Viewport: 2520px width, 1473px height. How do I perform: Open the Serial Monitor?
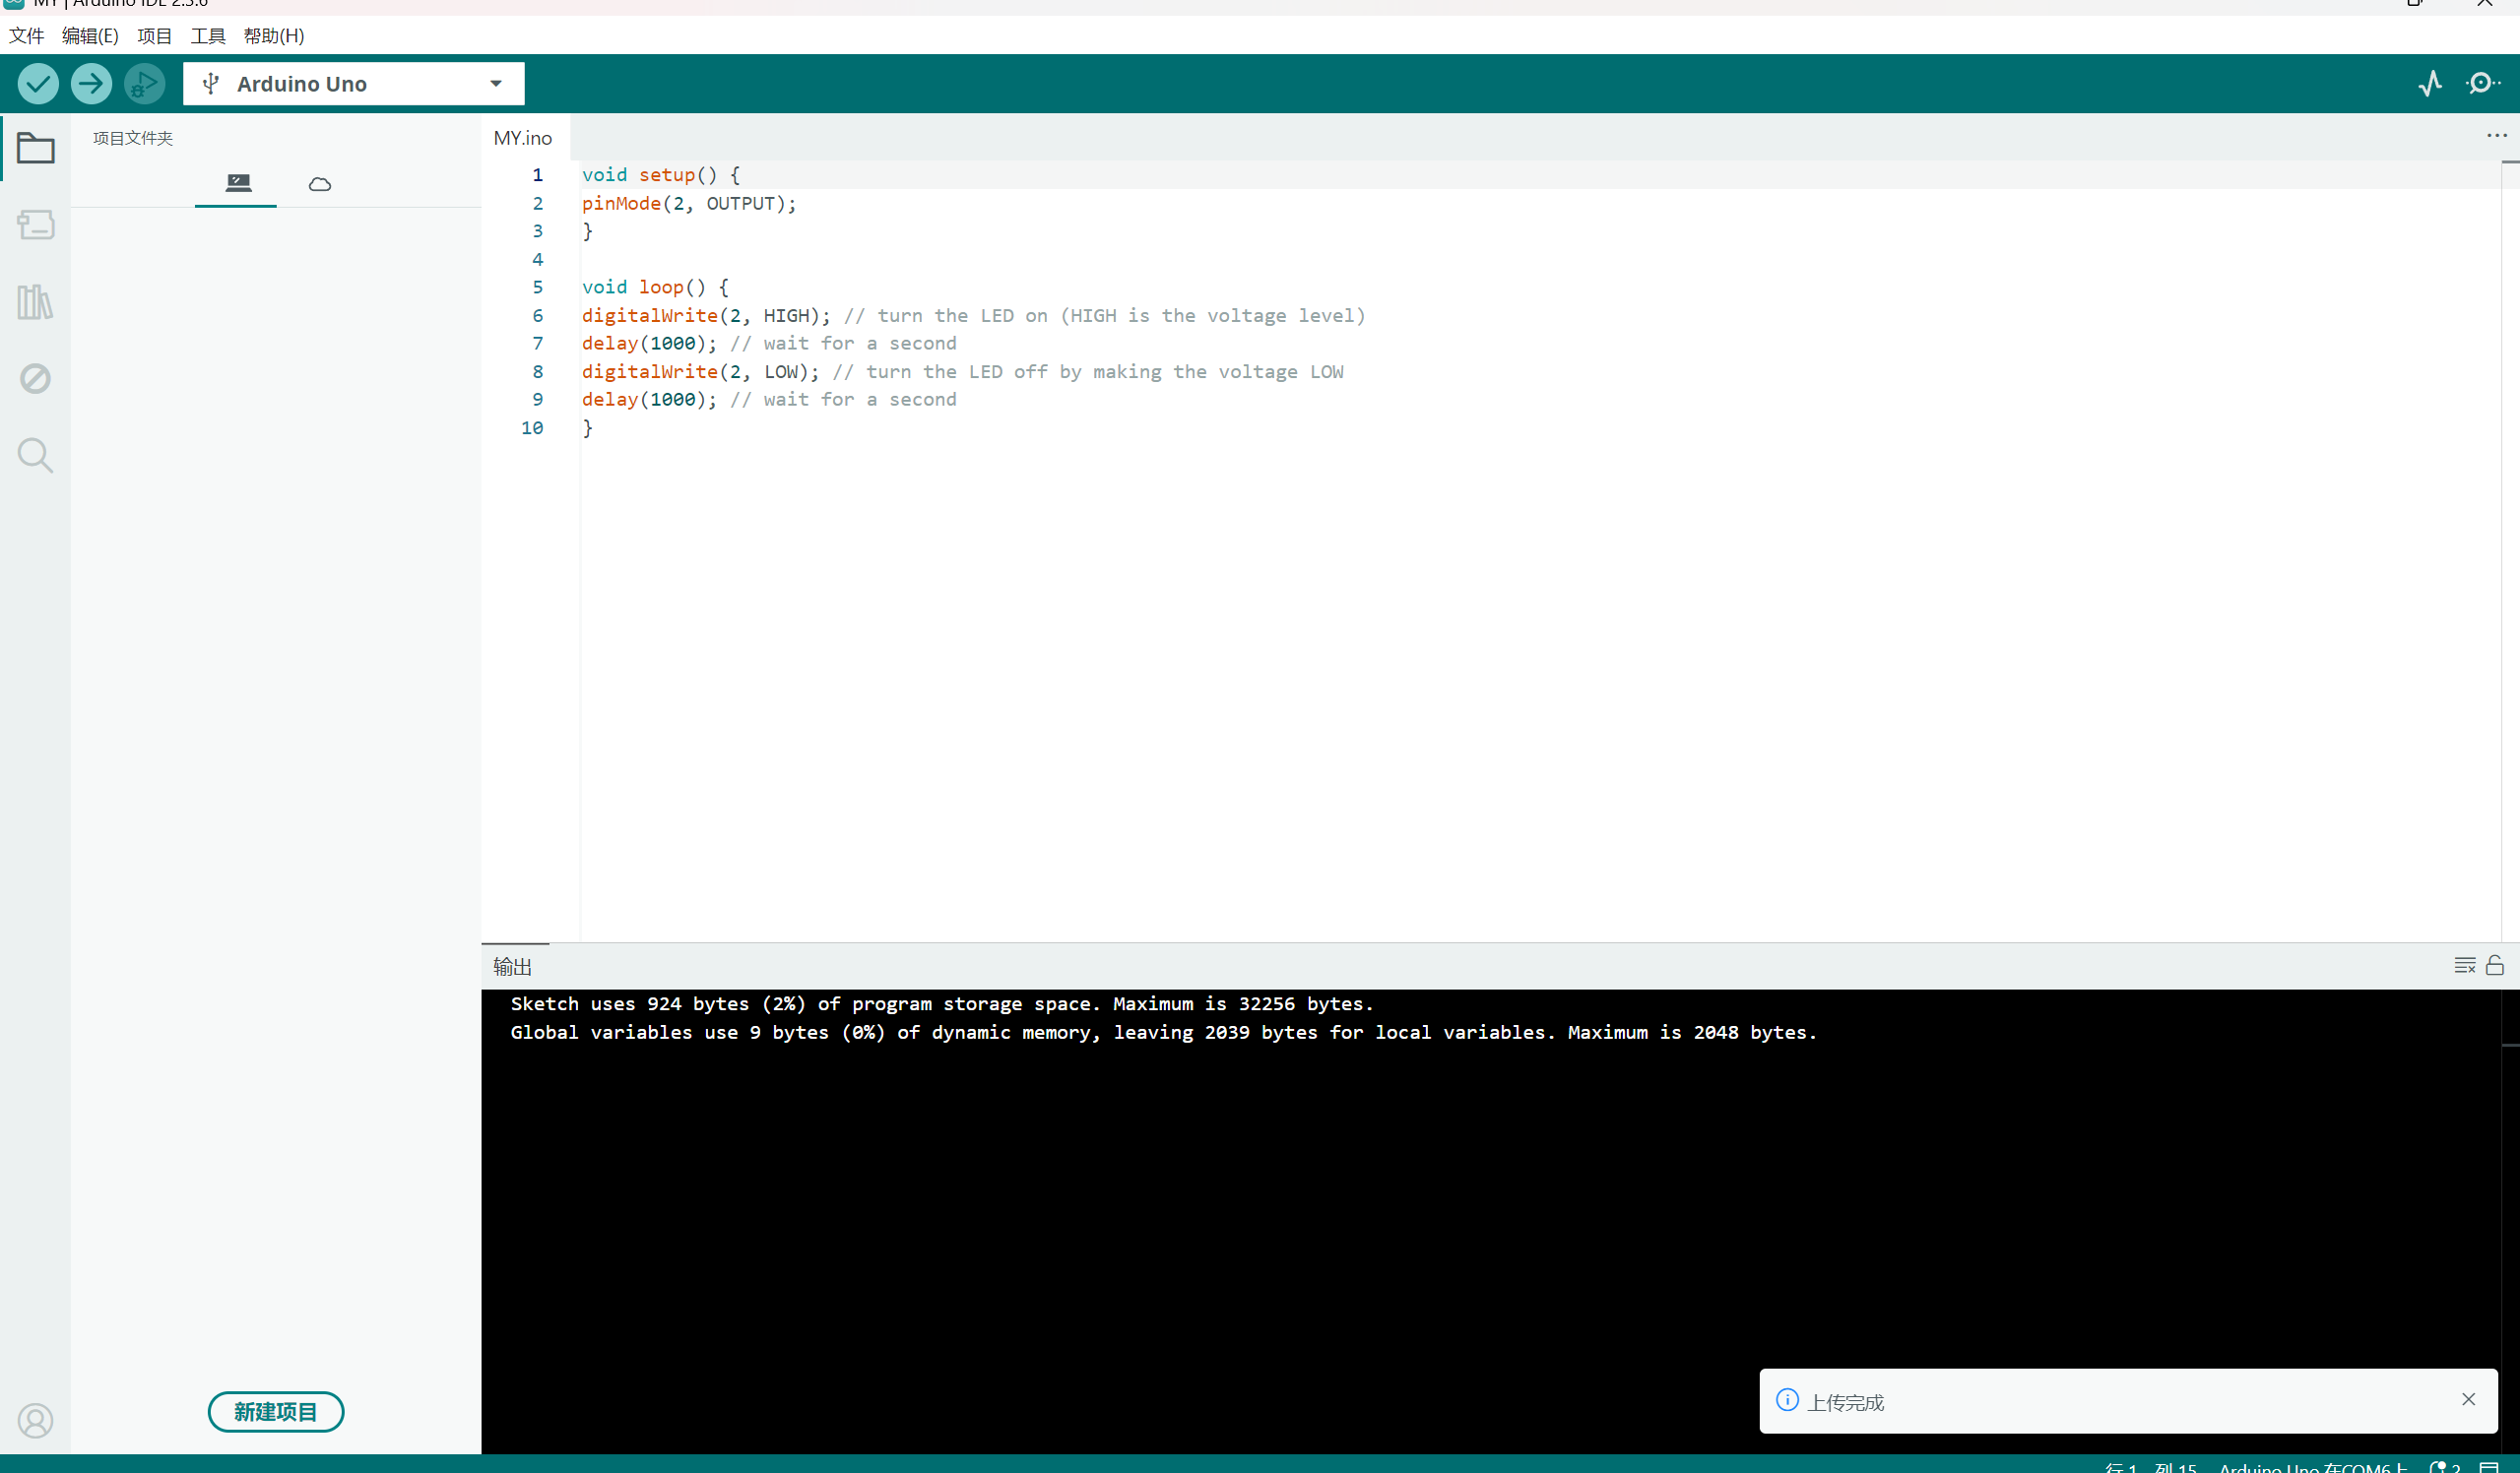point(2482,84)
